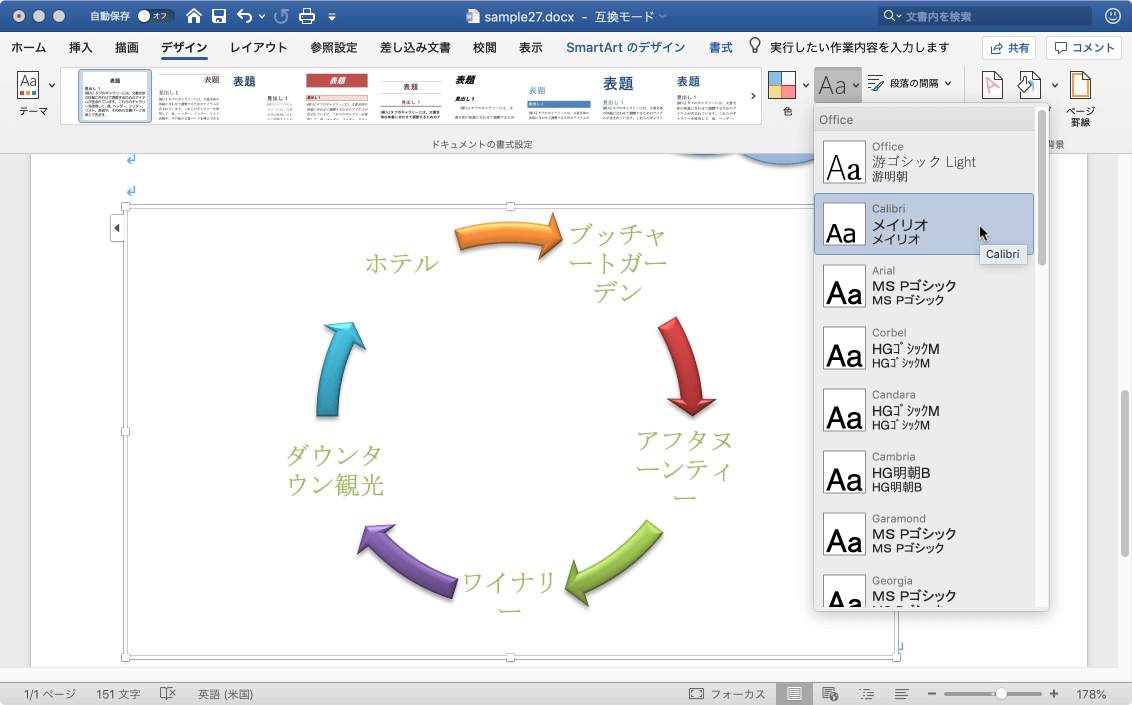Print document using the printer icon
Image resolution: width=1132 pixels, height=705 pixels.
[307, 16]
